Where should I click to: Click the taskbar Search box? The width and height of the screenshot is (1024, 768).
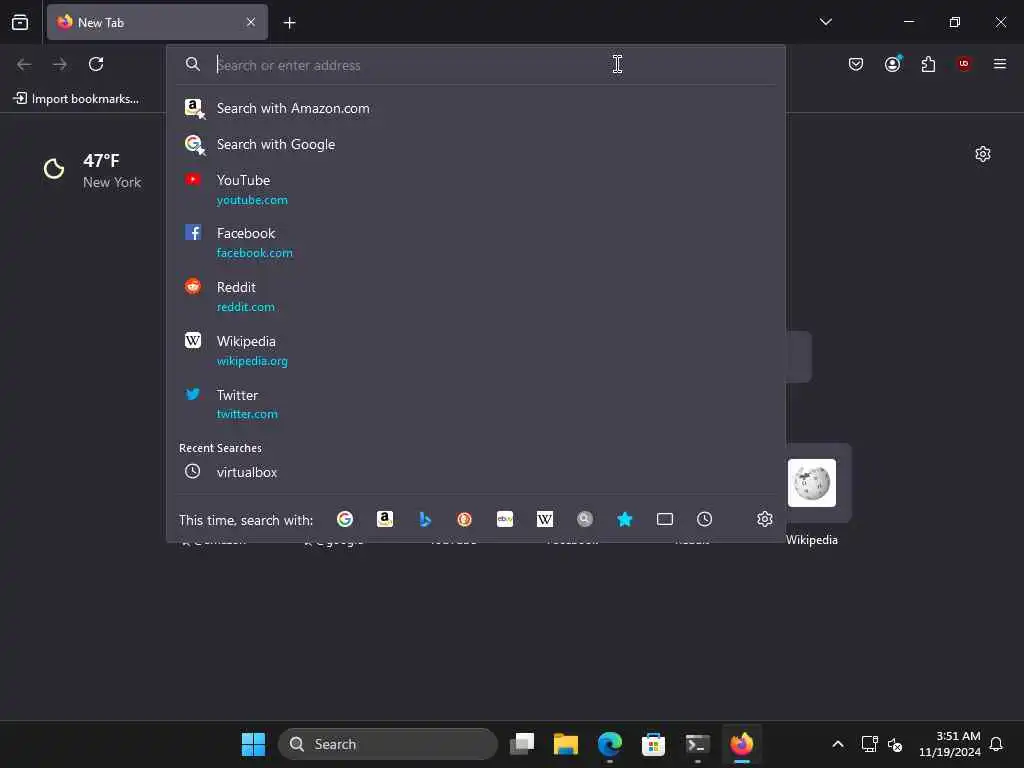(388, 744)
